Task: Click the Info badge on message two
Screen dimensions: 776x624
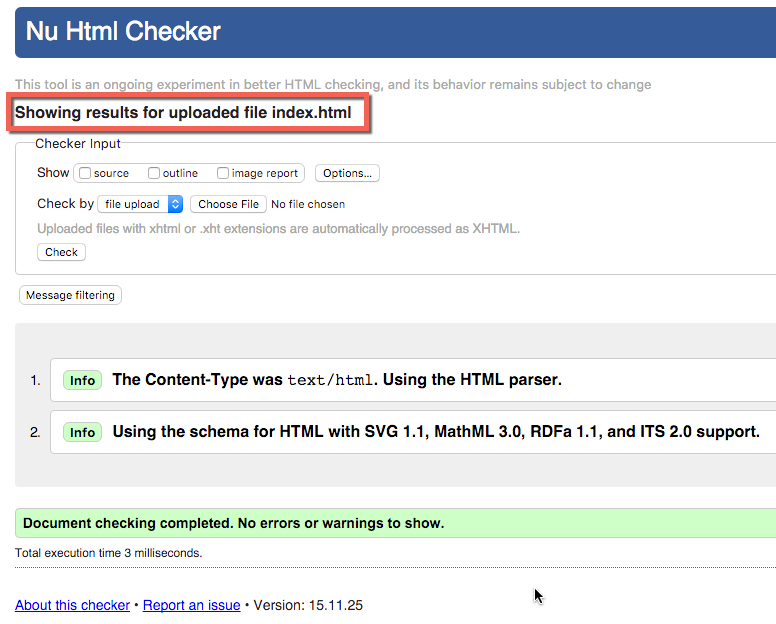Action: tap(82, 432)
